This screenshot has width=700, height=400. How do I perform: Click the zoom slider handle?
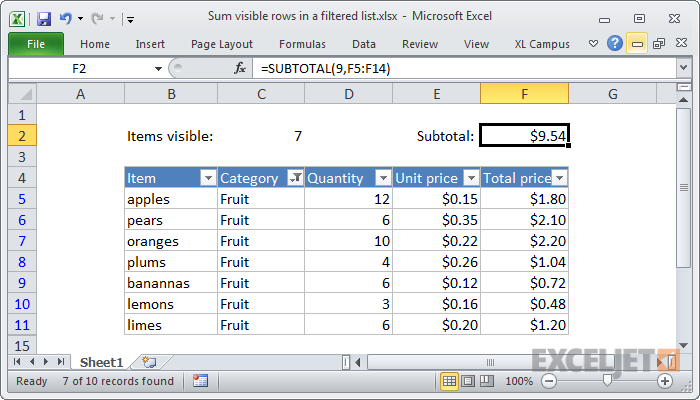click(x=607, y=381)
